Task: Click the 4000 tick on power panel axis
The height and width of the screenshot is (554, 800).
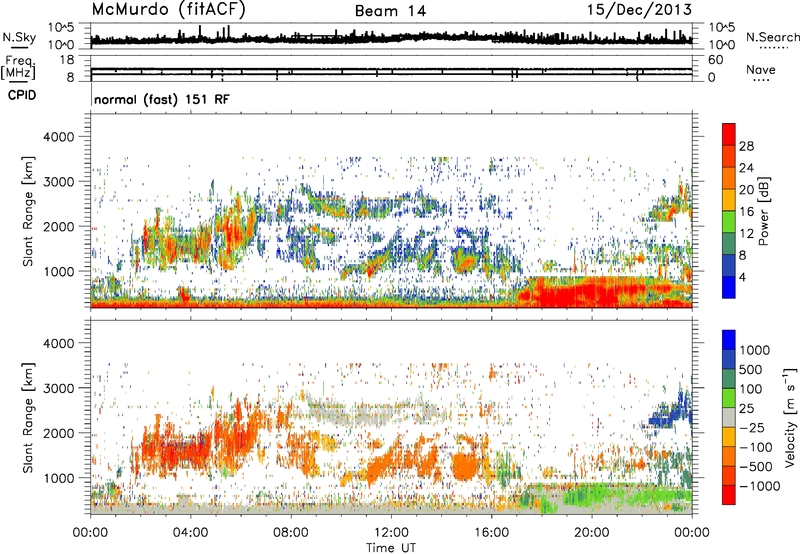Action: pyautogui.click(x=58, y=137)
